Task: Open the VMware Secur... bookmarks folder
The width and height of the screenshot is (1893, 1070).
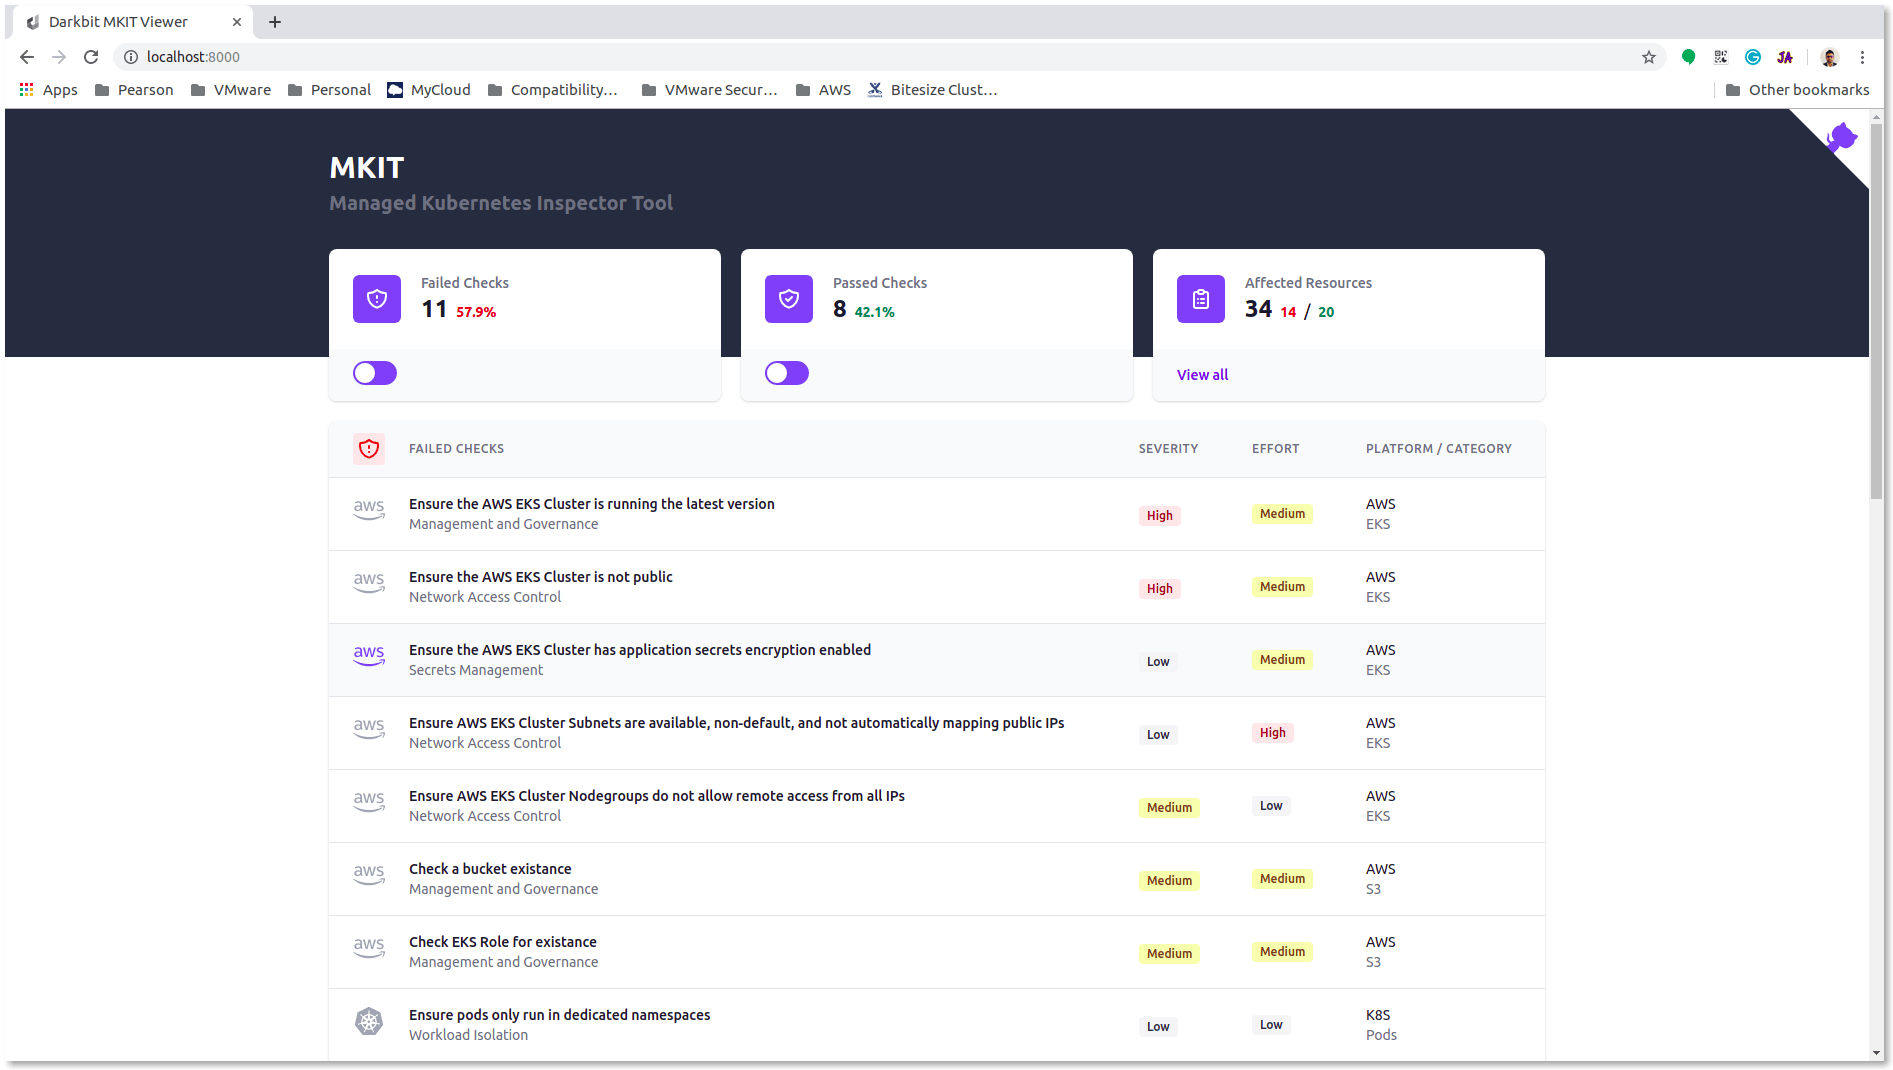Action: coord(710,90)
